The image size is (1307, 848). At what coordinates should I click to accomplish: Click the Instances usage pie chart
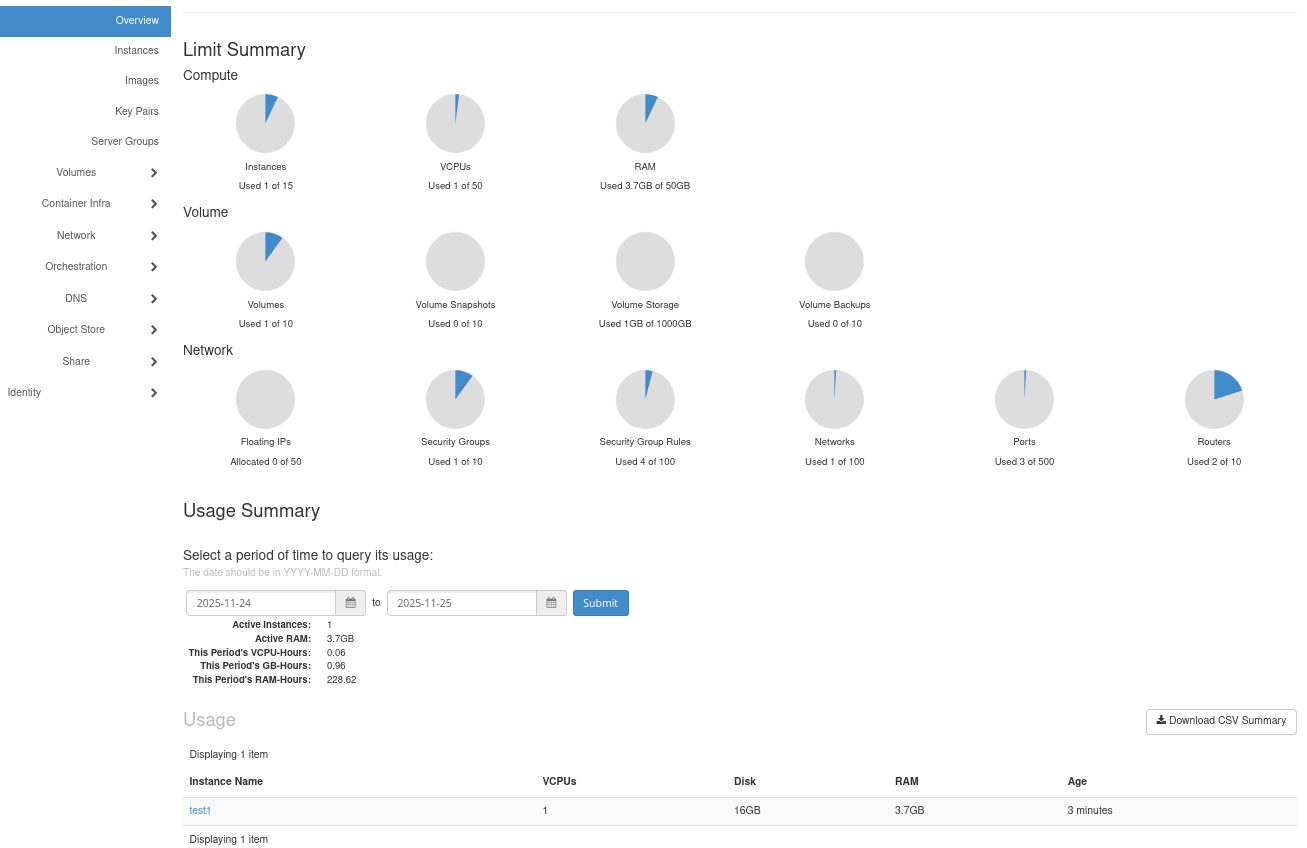(265, 124)
